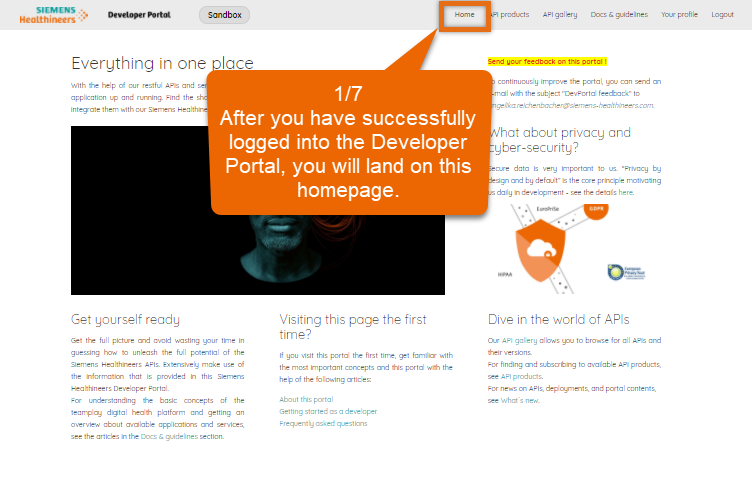The image size is (752, 484).
Task: Log out using the Logout link
Action: [x=722, y=15]
